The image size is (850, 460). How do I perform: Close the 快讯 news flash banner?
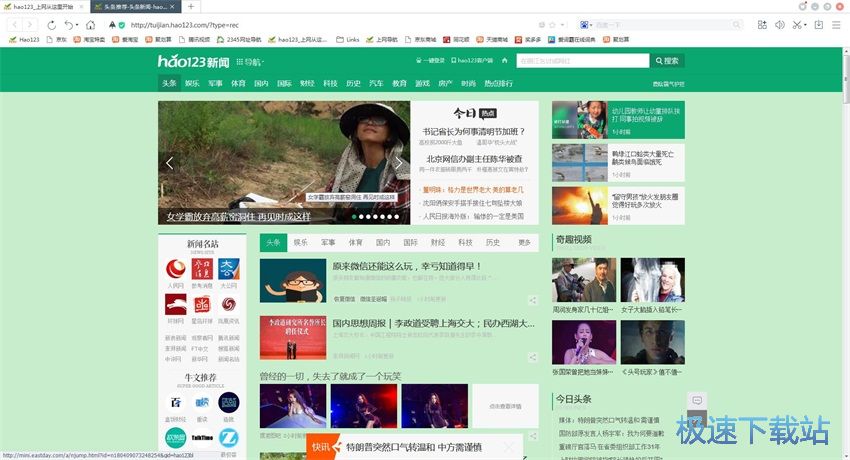tap(508, 447)
